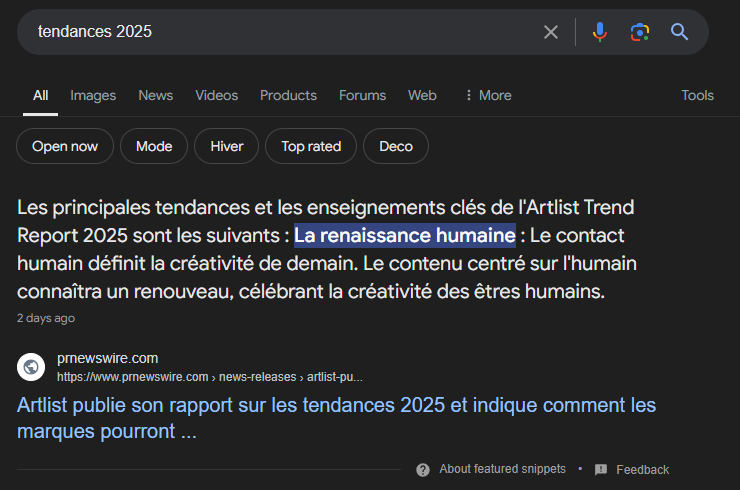740x490 pixels.
Task: Click the prnewswire.com site name
Action: (108, 359)
